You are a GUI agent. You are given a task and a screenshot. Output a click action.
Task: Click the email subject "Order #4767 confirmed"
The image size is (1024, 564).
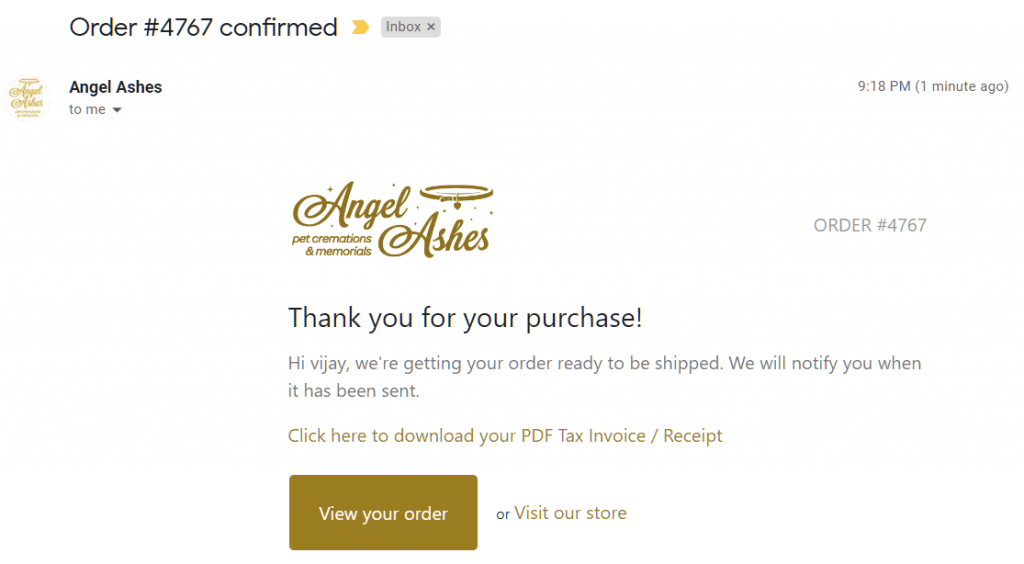pos(203,27)
